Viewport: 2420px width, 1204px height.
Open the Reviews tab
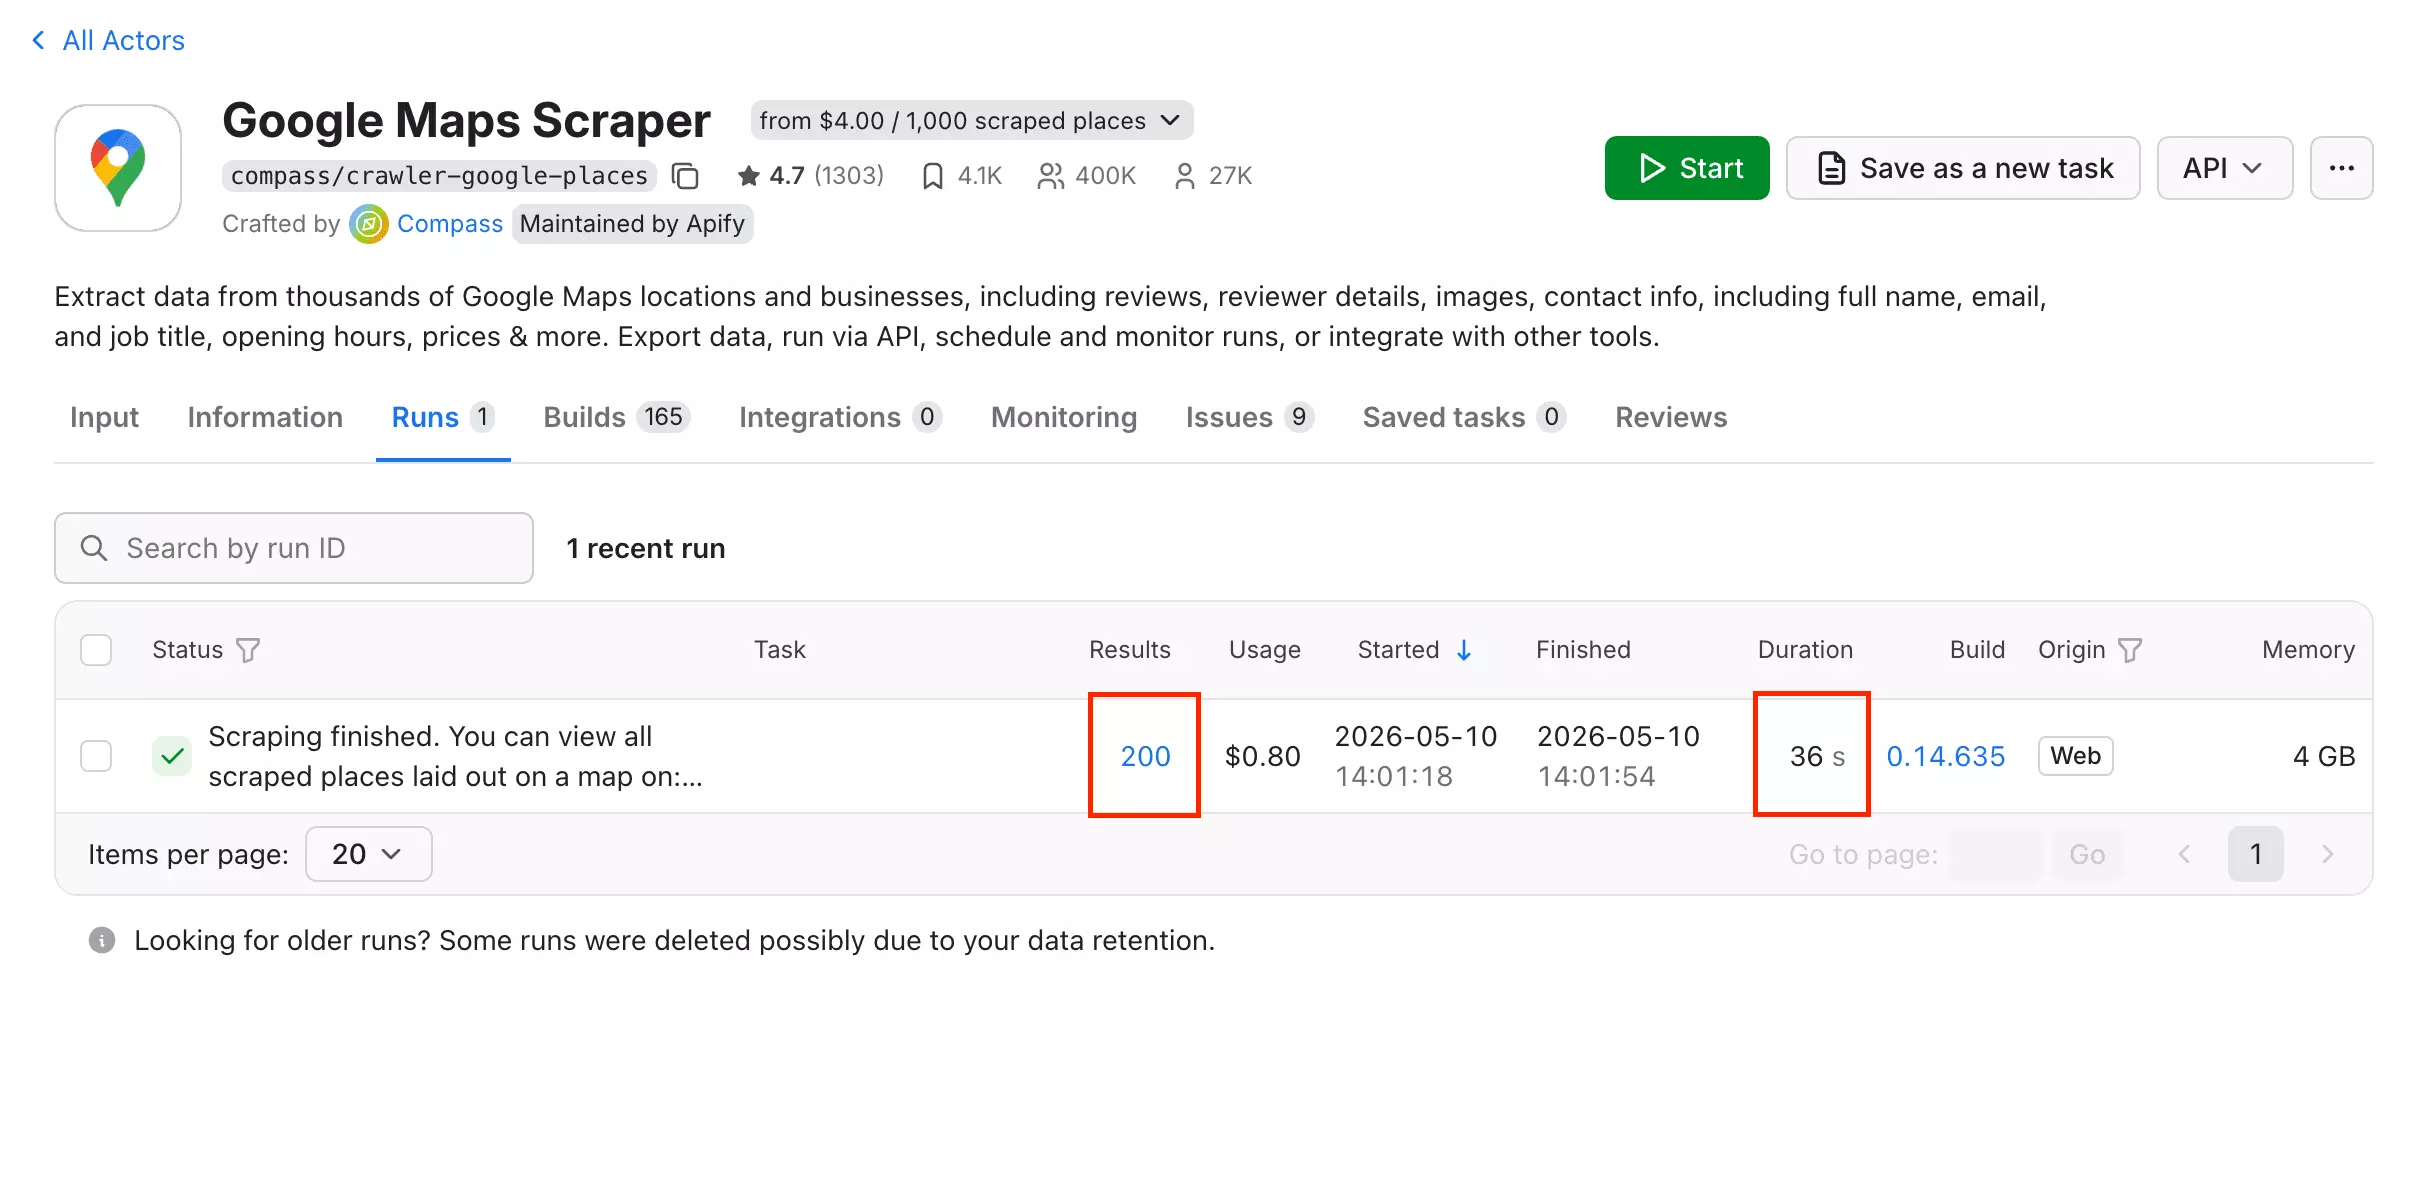1671,417
